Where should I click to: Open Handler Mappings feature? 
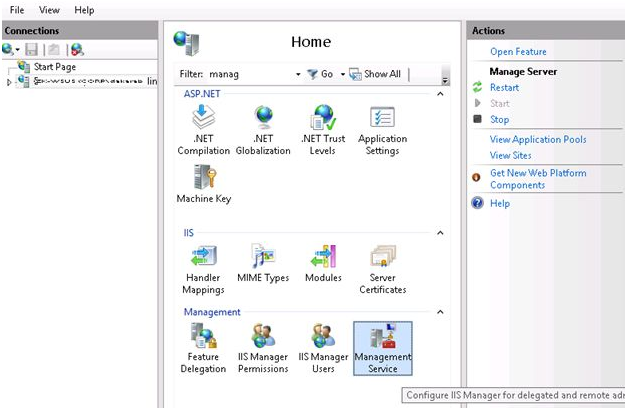point(203,269)
